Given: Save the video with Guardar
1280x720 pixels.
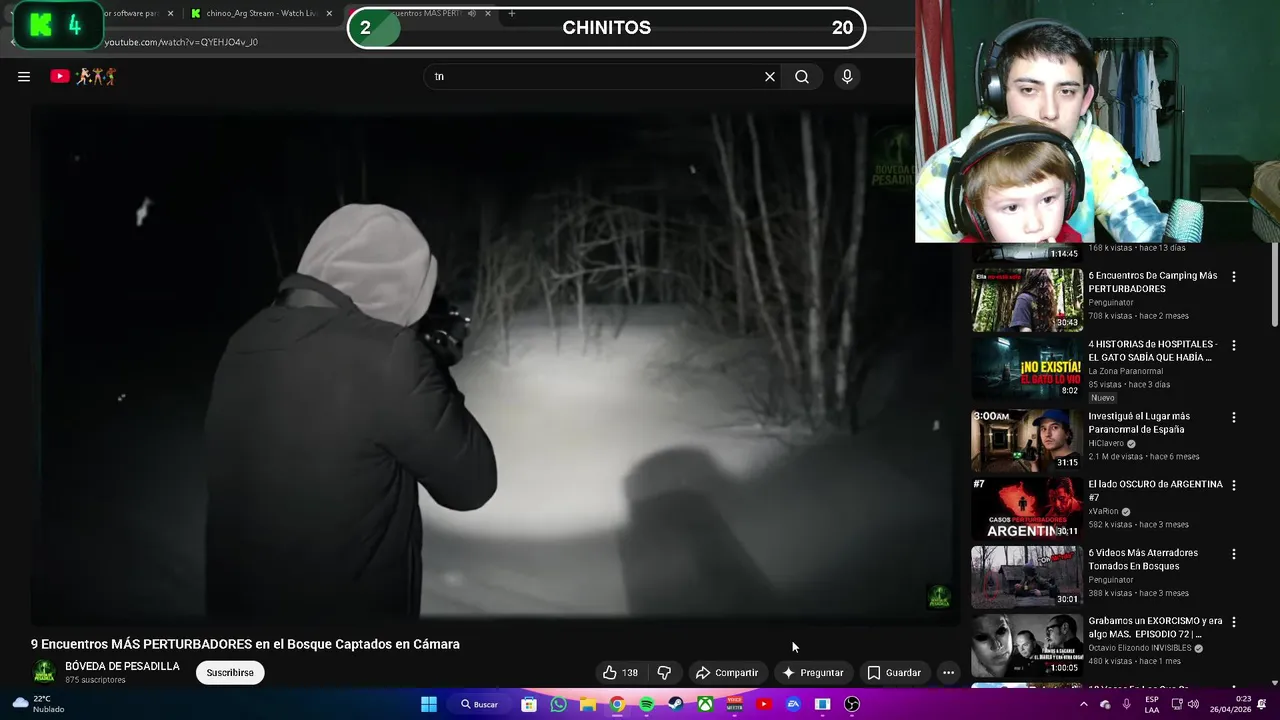Looking at the screenshot, I should (x=894, y=673).
